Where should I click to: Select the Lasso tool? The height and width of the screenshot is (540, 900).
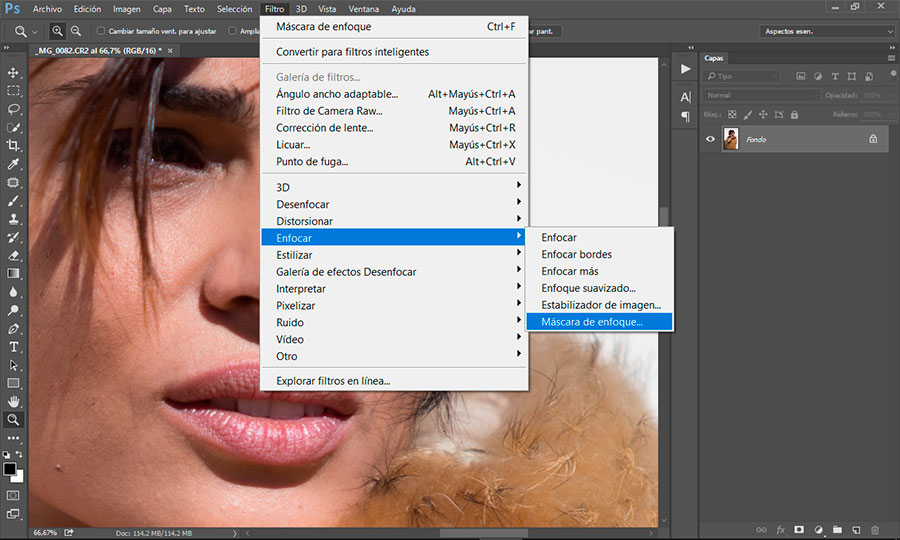[x=14, y=109]
